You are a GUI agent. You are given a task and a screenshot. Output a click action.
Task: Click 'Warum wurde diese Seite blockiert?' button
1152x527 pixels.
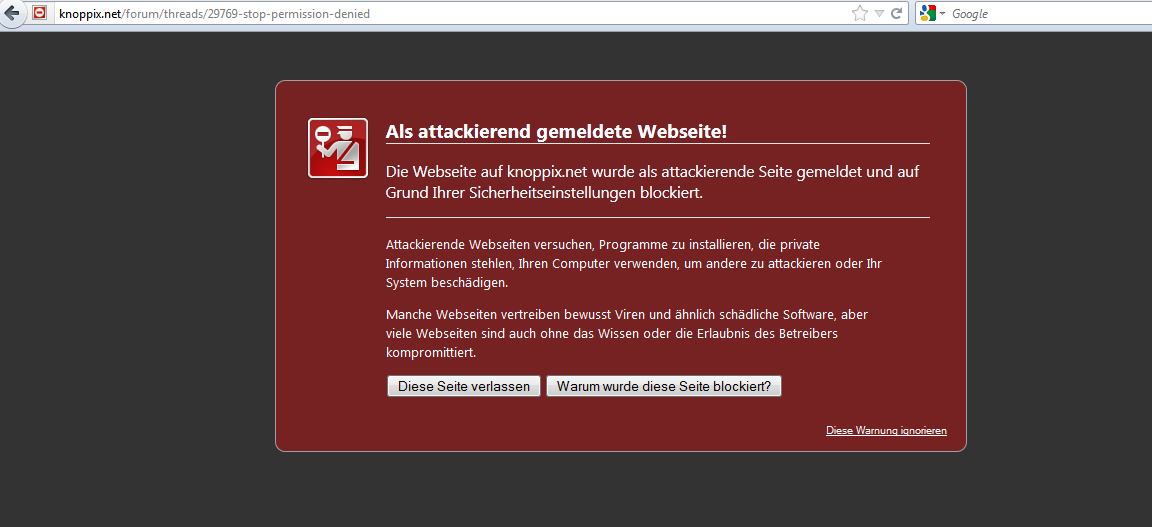[663, 387]
